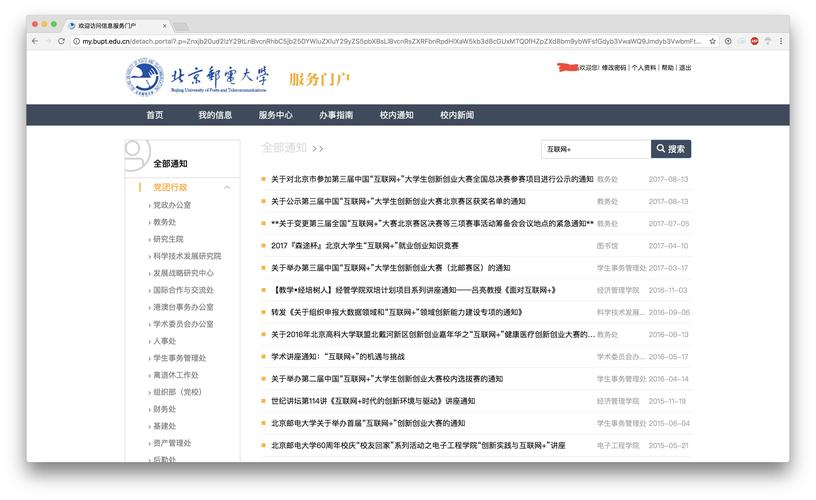Close the 欢迎访问信息服务门户 browser tab
The image size is (816, 500).
click(164, 25)
